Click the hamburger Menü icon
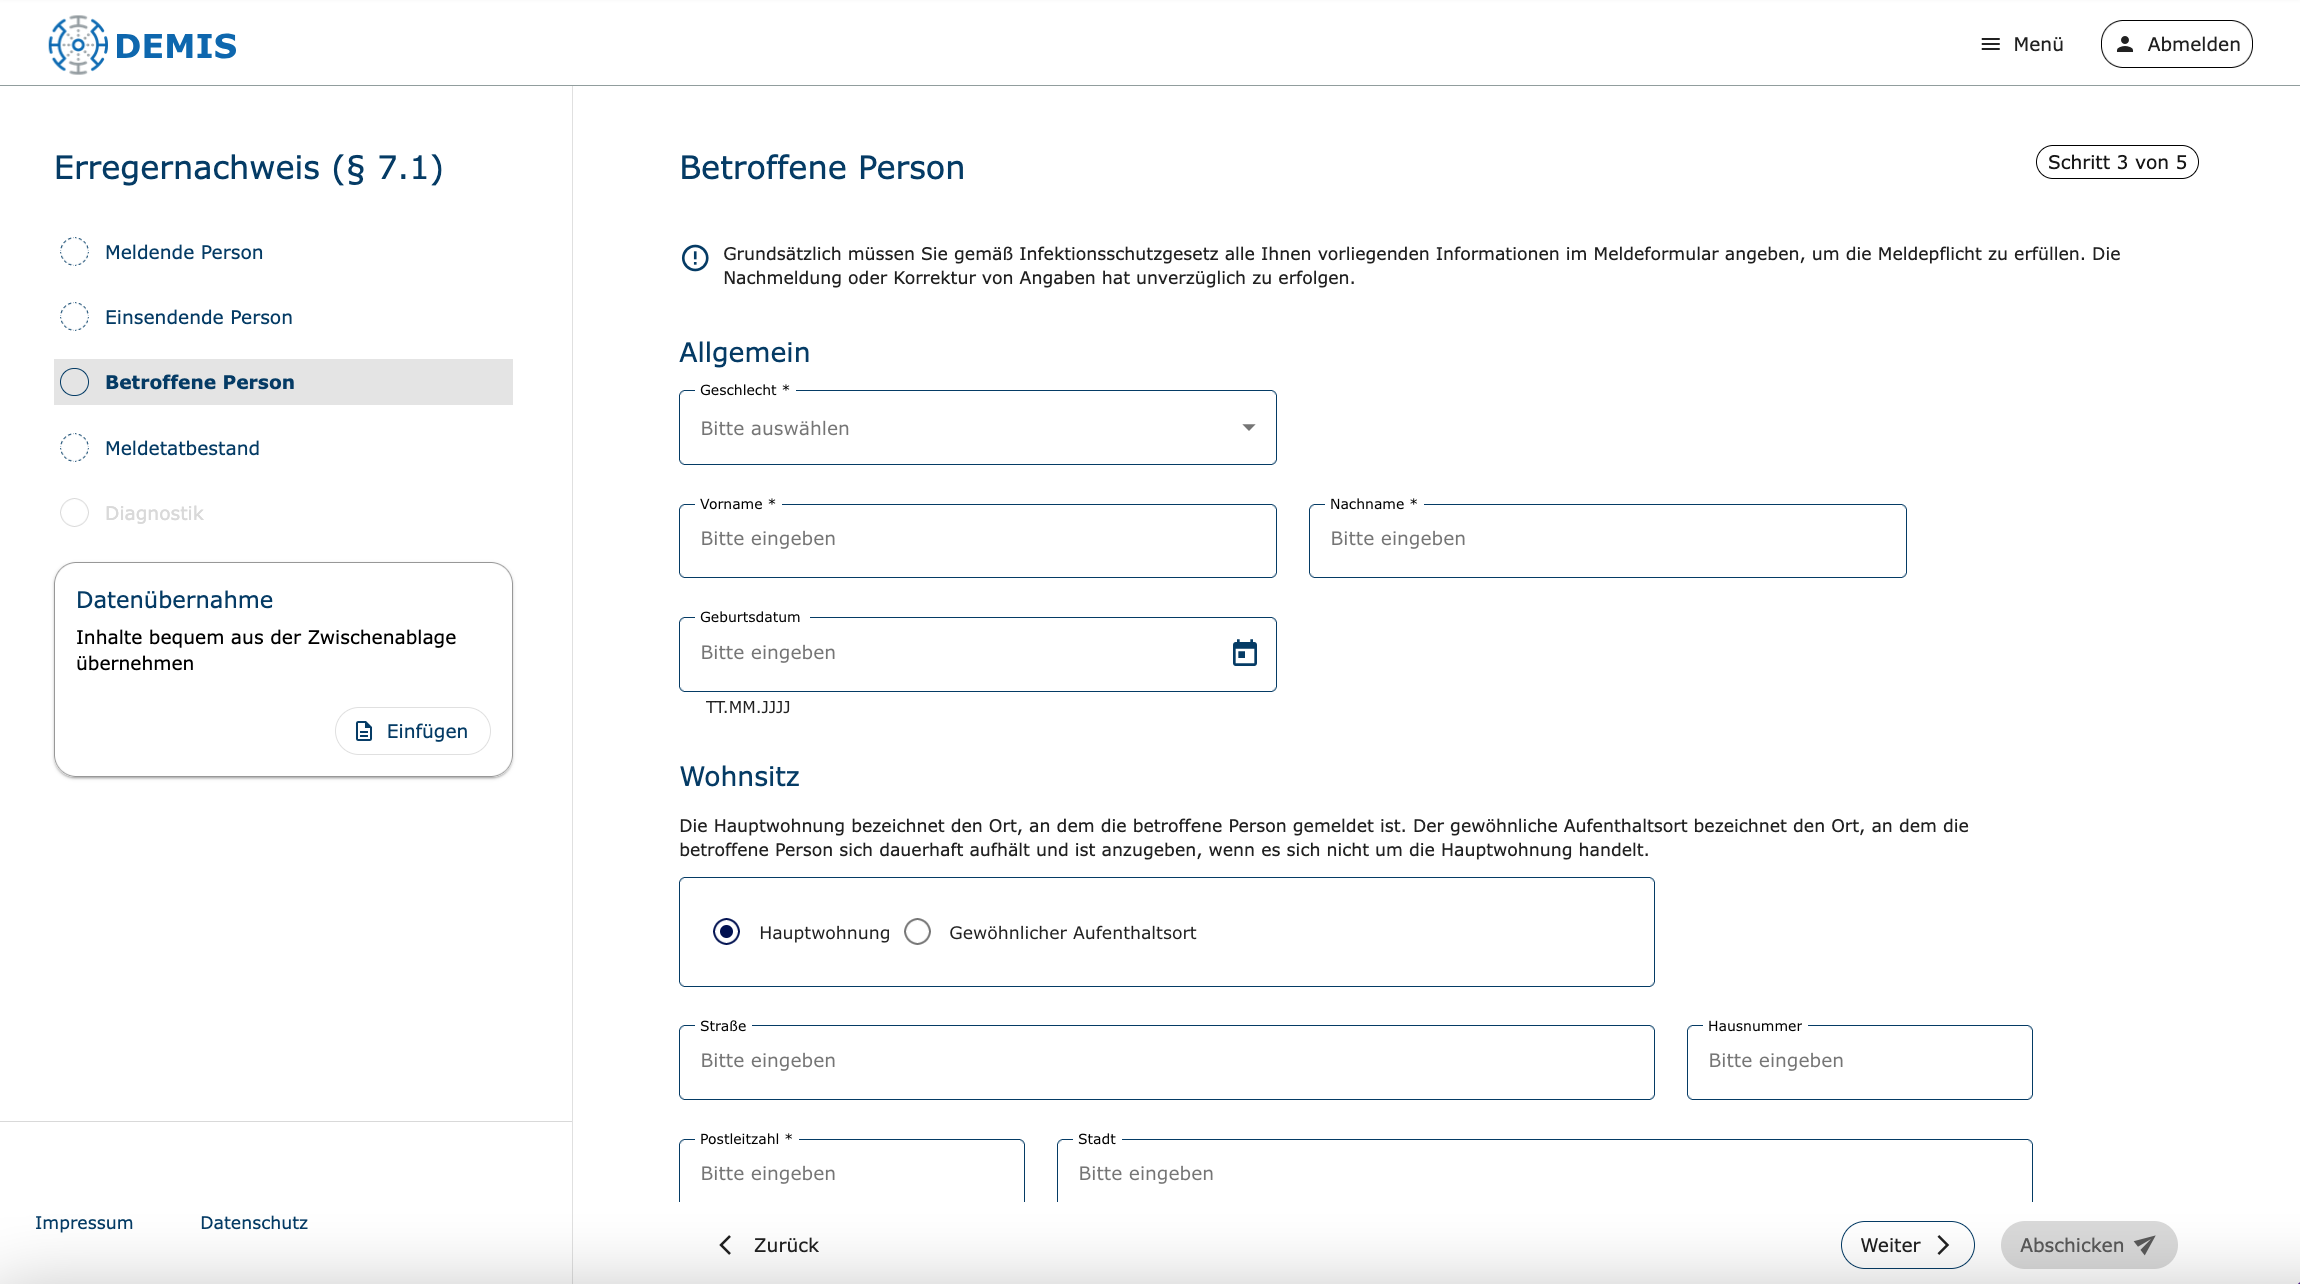 pos(1990,44)
